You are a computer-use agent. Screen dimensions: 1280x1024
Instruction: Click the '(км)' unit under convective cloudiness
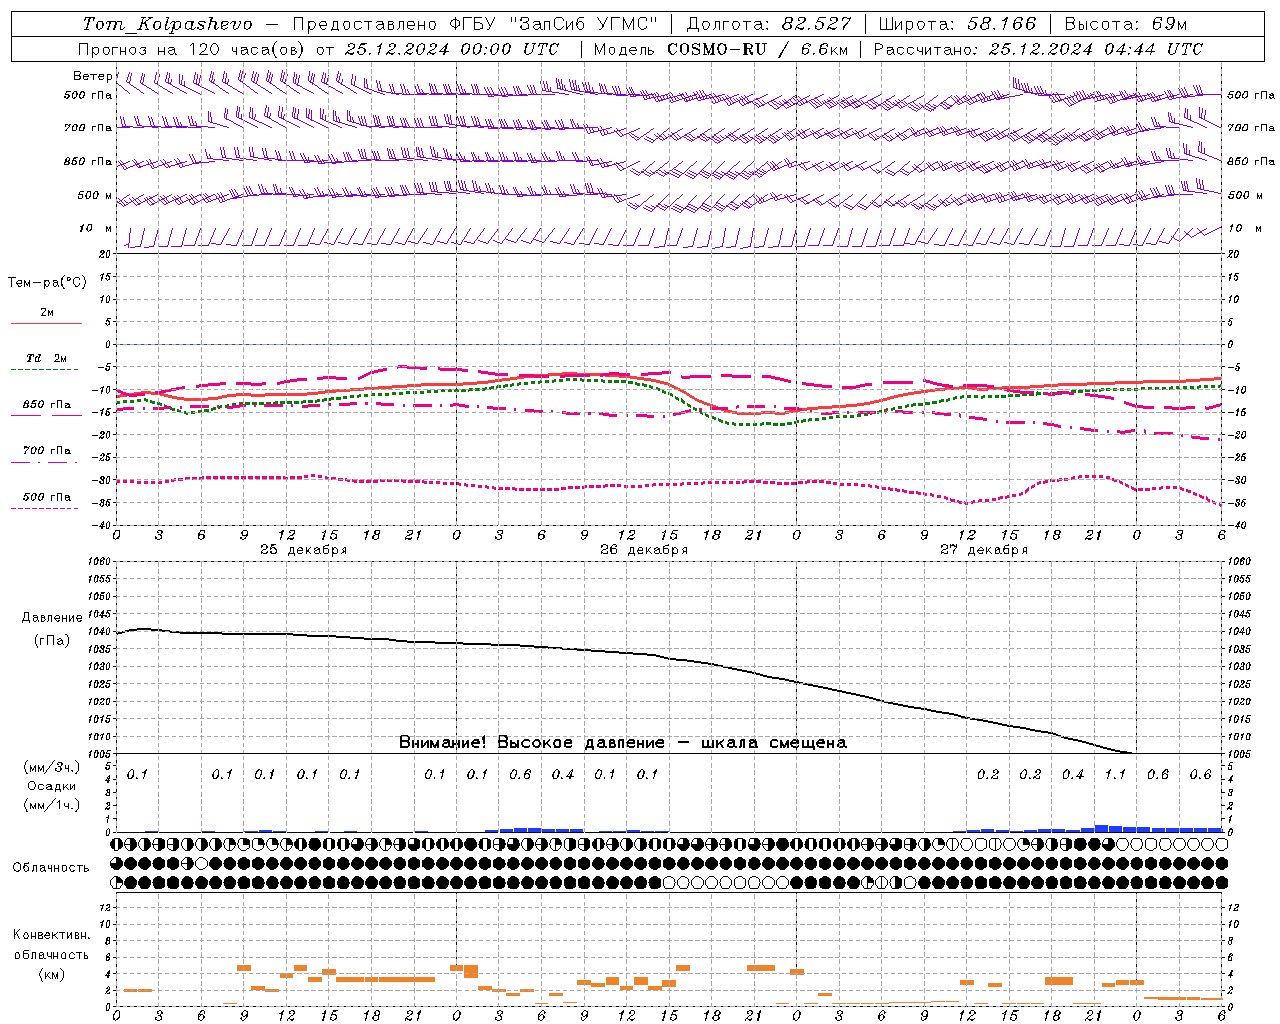pos(51,974)
